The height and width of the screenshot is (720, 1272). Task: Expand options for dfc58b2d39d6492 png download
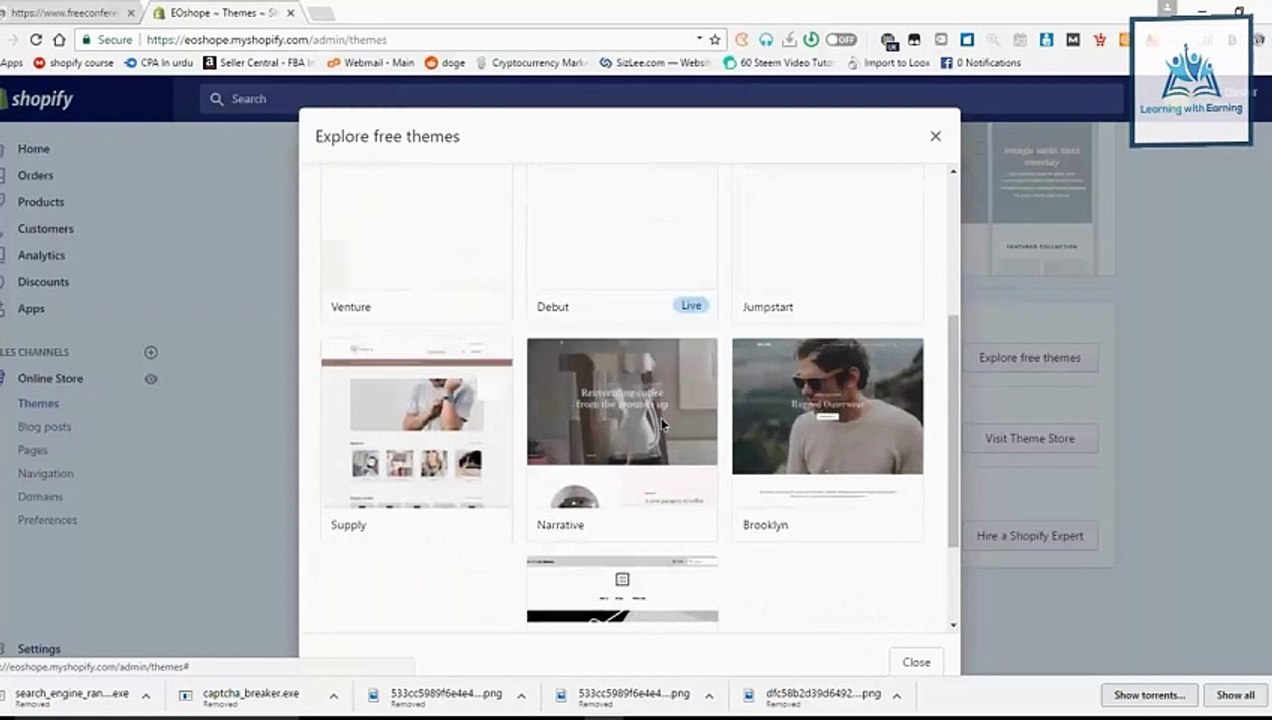pos(896,696)
